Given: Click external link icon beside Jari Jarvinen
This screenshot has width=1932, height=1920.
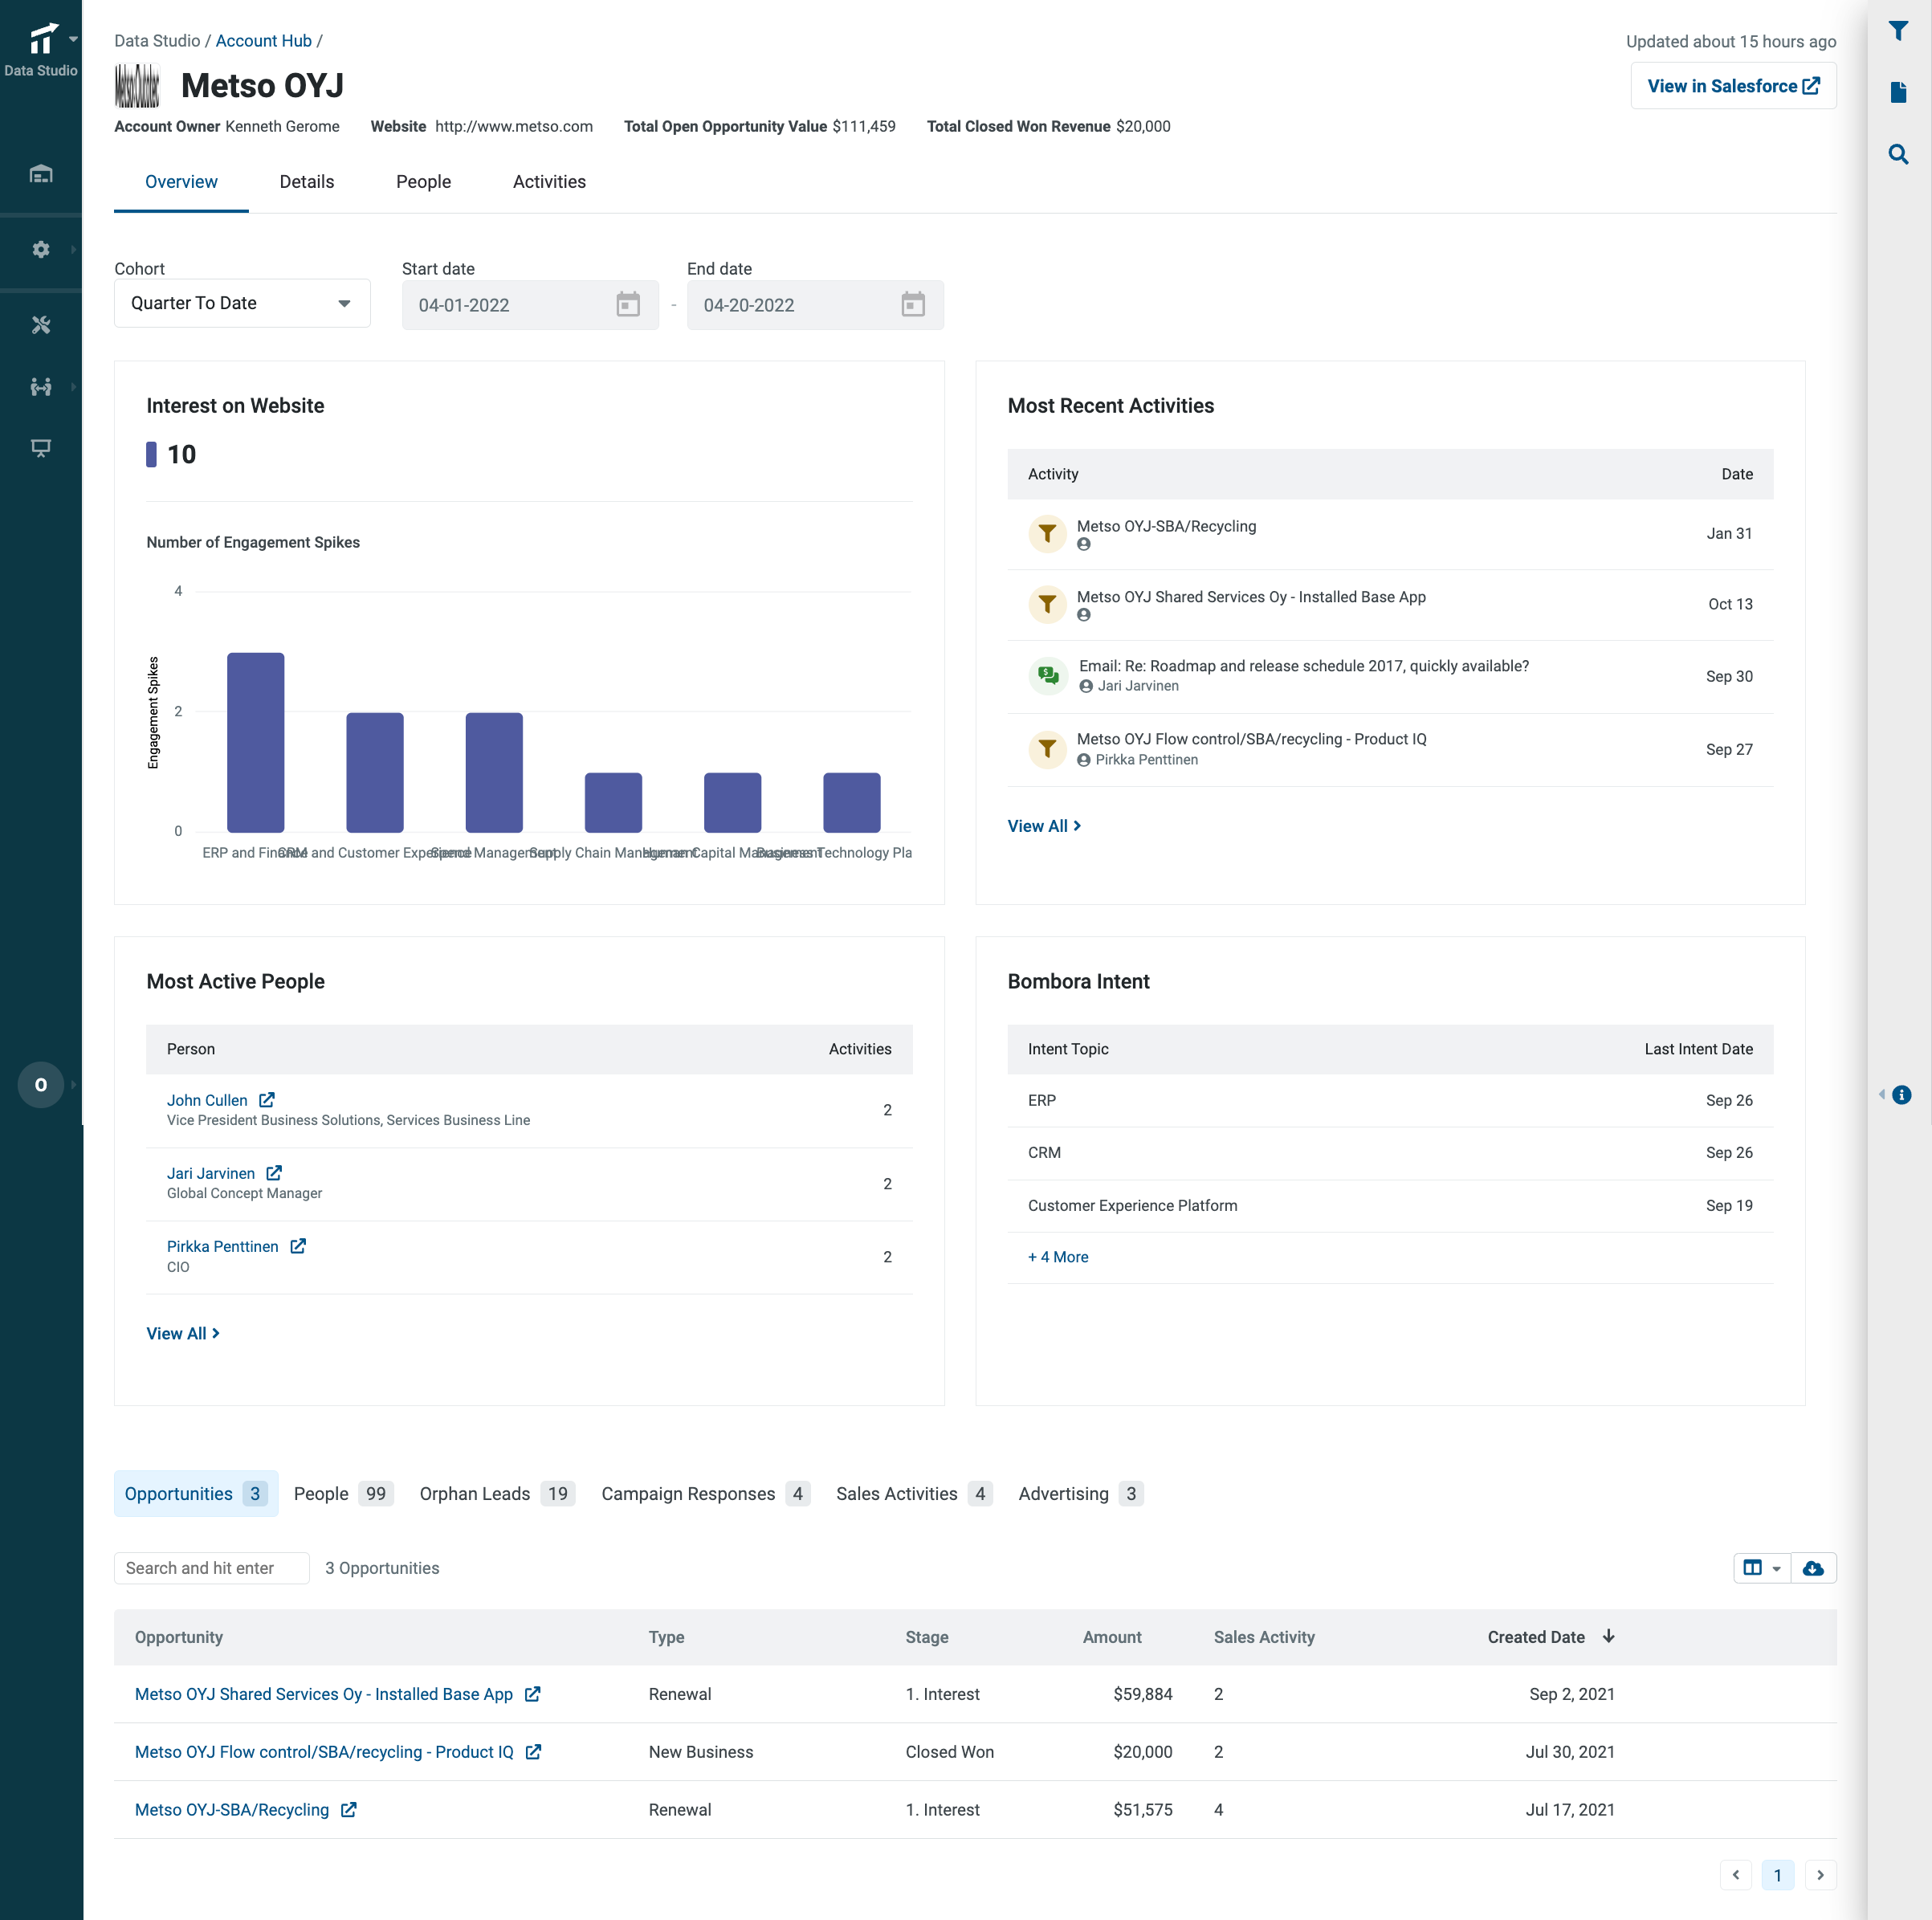Looking at the screenshot, I should [274, 1172].
